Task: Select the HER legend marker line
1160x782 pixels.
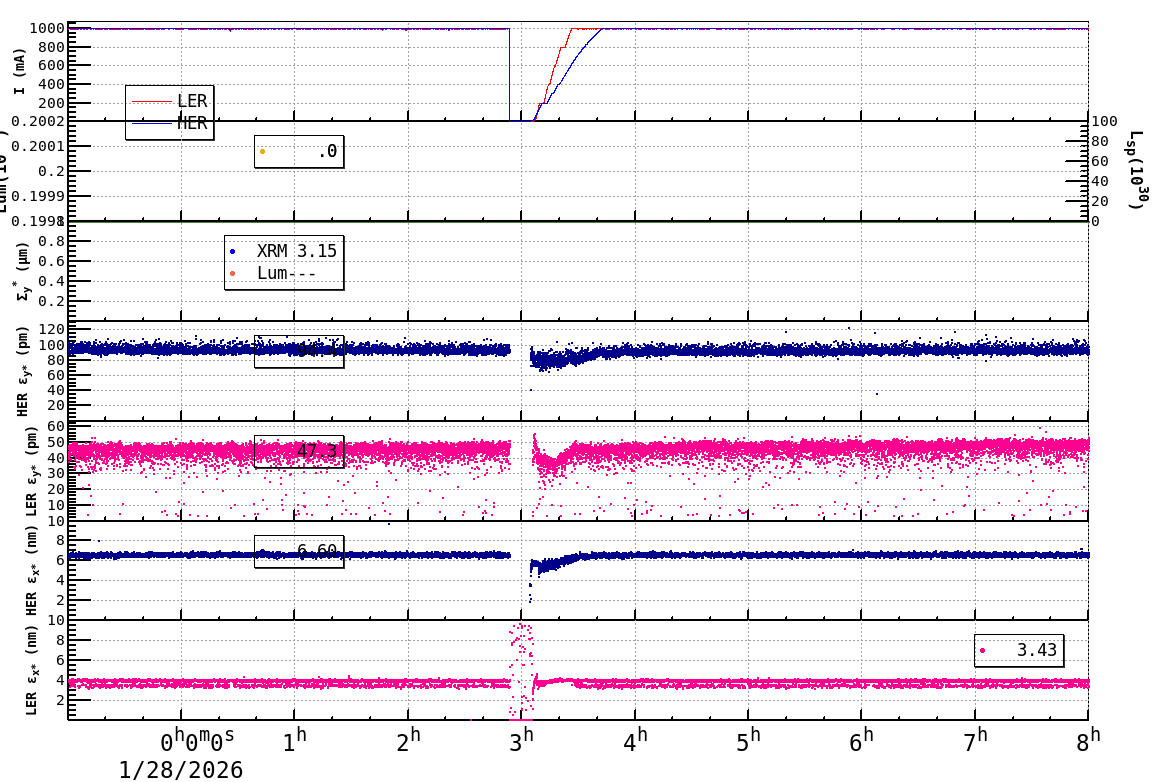Action: click(x=150, y=124)
